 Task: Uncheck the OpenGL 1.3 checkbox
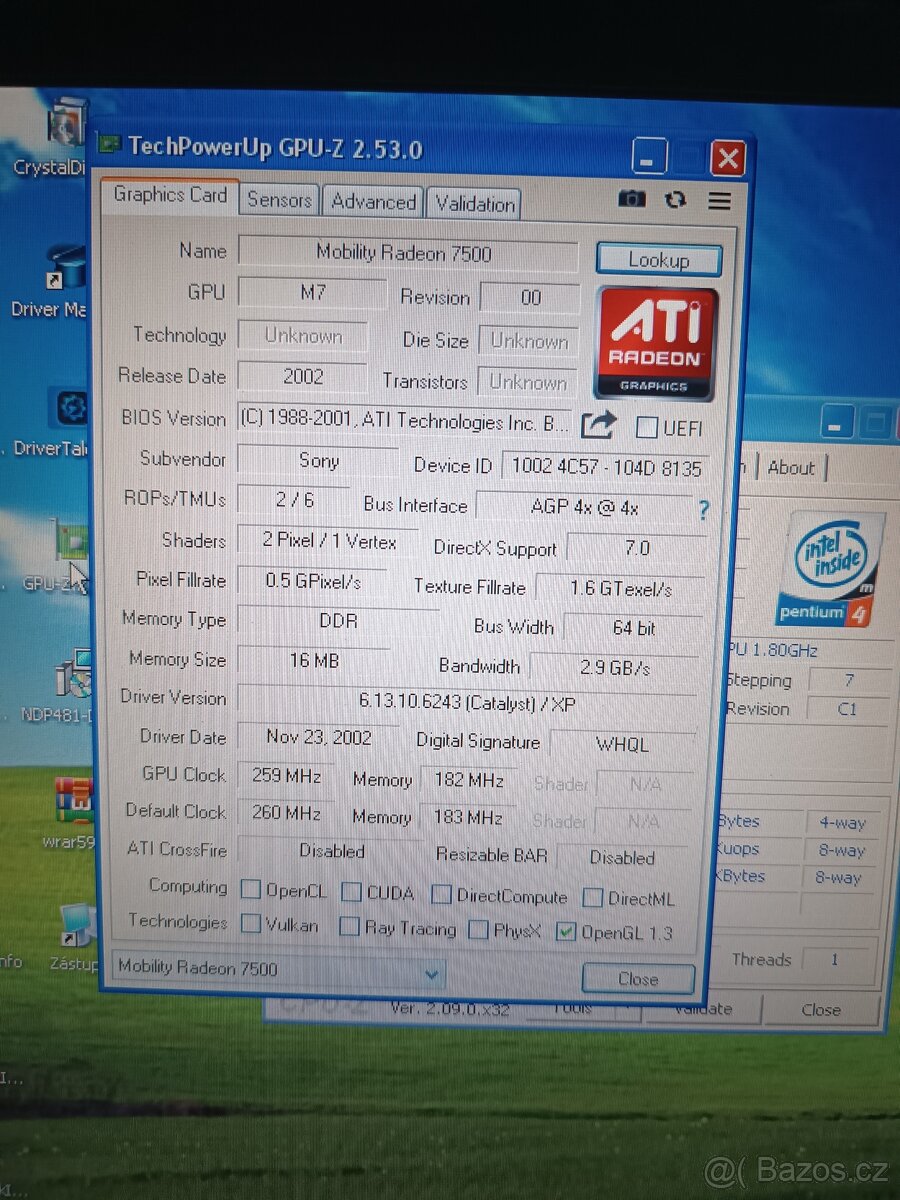pos(566,932)
